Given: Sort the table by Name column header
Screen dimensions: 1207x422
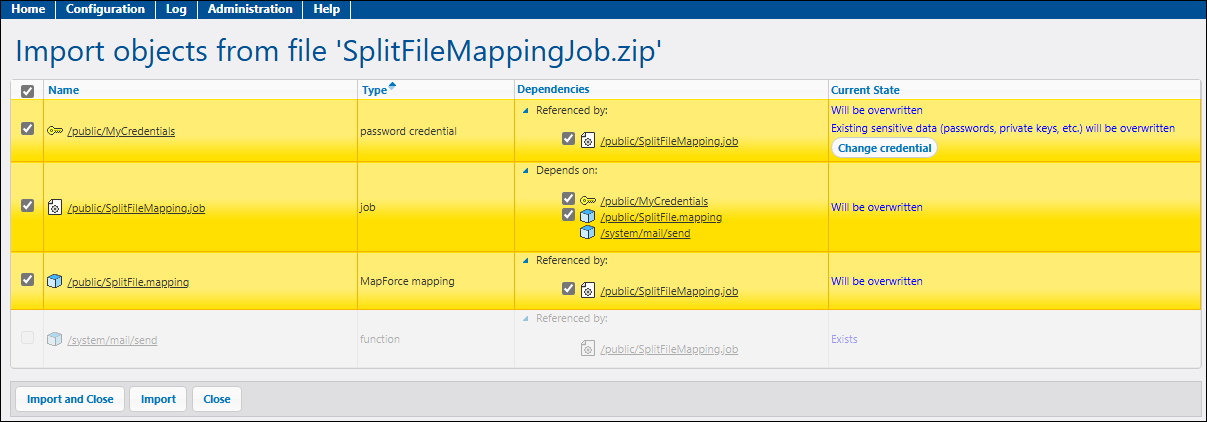Looking at the screenshot, I should 63,90.
